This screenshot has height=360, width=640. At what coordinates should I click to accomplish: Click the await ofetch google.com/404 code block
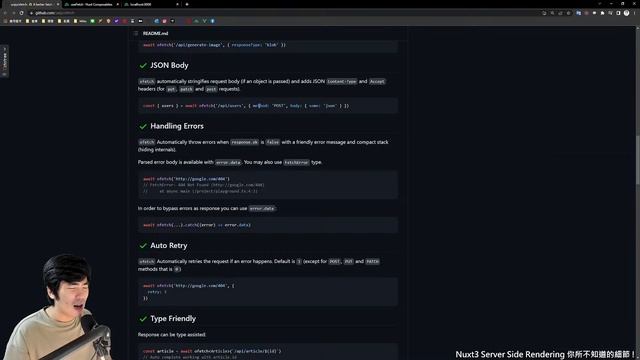tap(268, 185)
